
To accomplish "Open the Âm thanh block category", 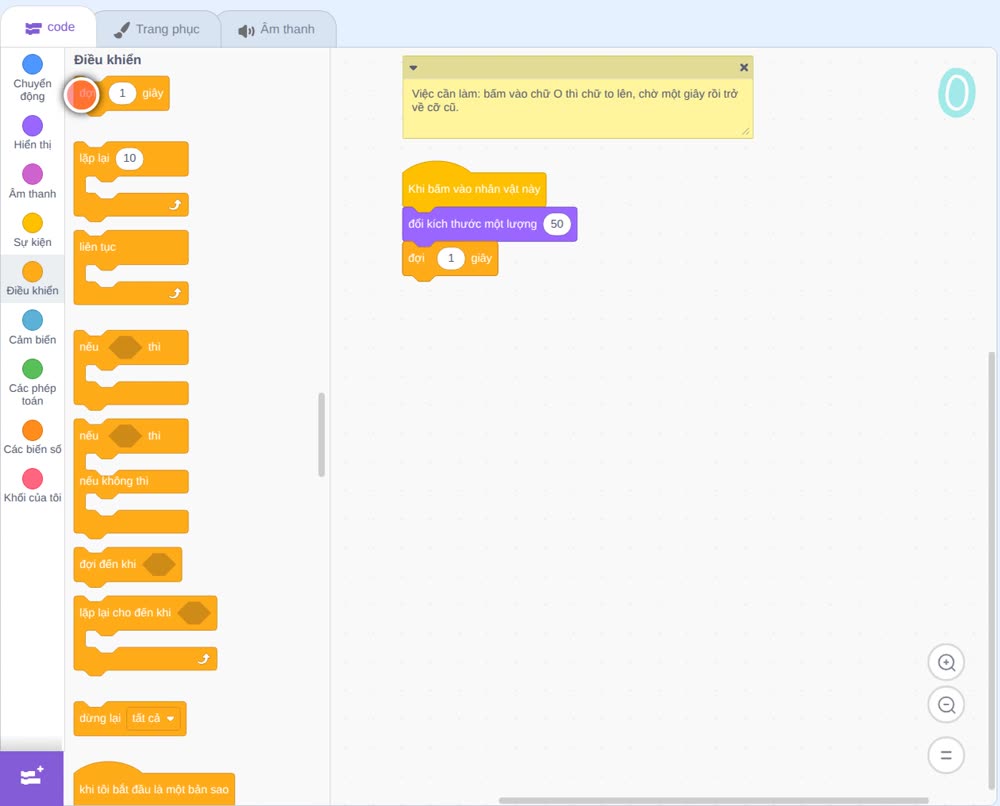I will 32,182.
